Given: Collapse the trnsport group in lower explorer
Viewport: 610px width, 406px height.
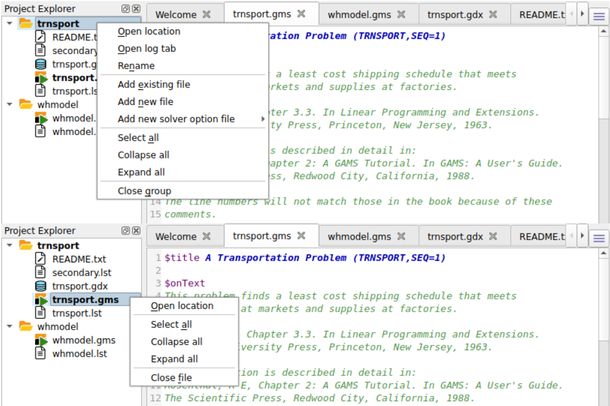Looking at the screenshot, I should pyautogui.click(x=10, y=245).
